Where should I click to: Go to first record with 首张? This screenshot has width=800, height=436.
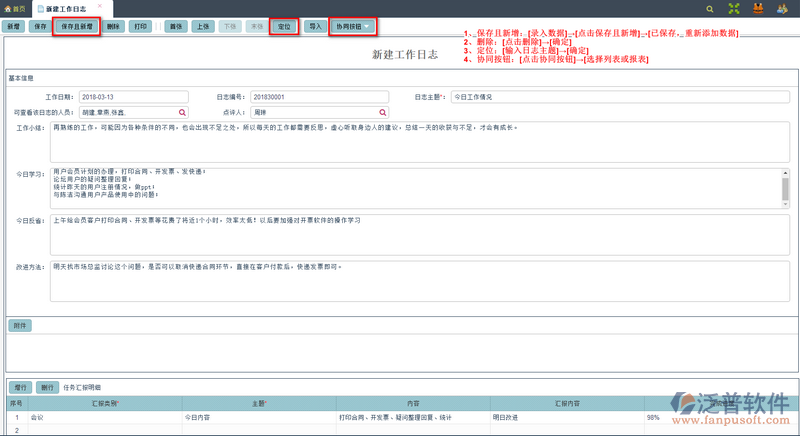tap(176, 27)
